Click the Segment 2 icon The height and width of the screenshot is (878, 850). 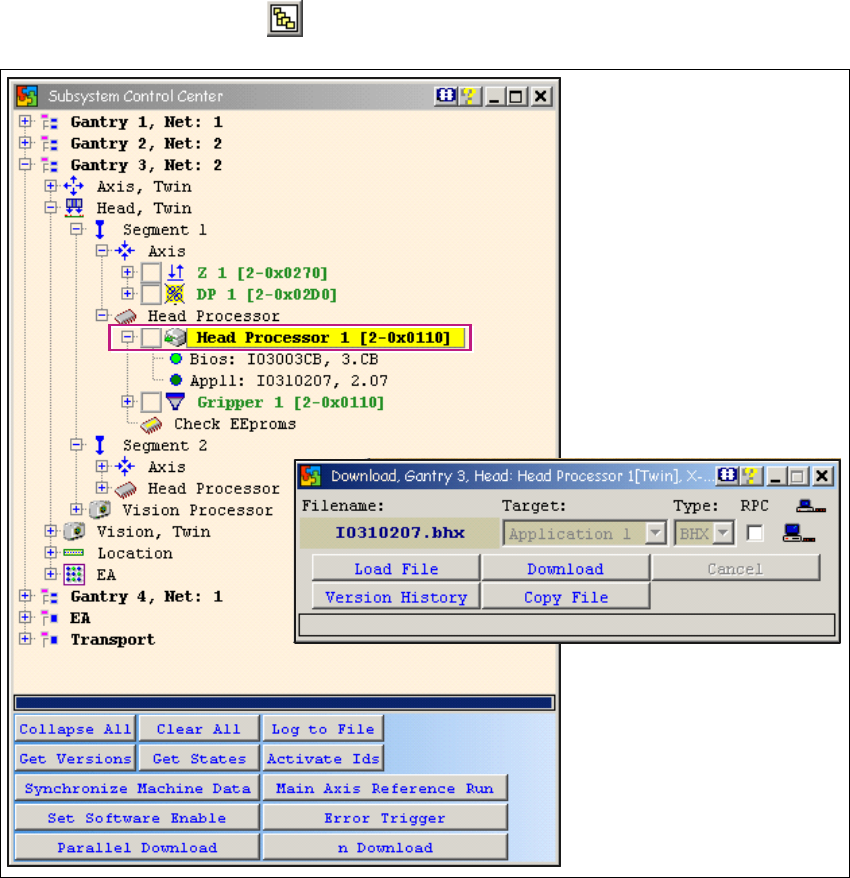pos(100,445)
